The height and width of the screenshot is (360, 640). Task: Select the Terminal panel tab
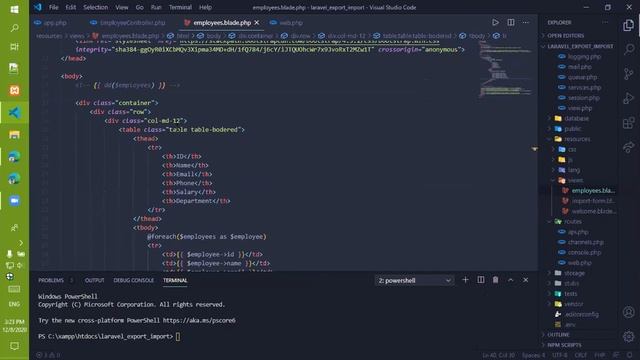175,280
